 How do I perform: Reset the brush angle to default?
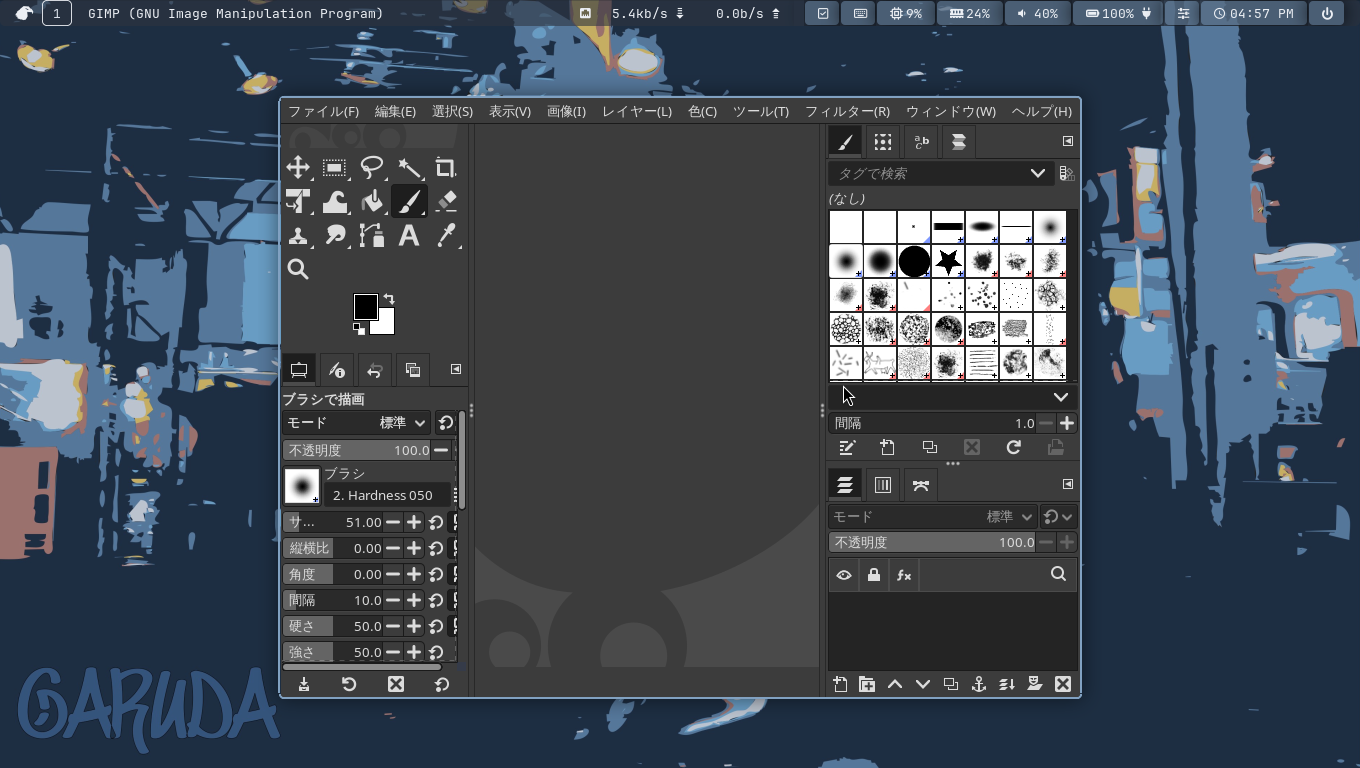pos(436,574)
